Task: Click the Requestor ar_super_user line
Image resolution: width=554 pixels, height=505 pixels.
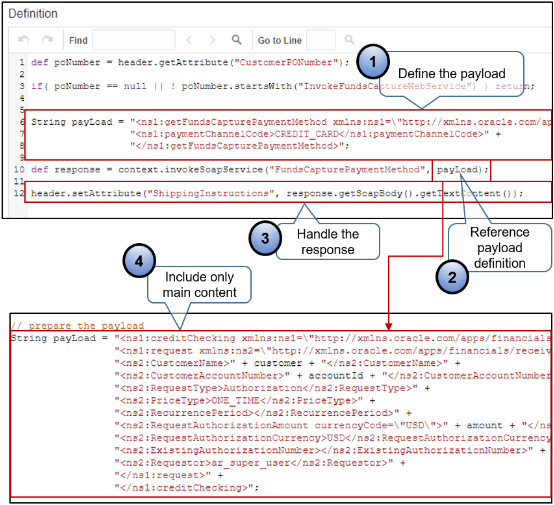Action: (x=260, y=463)
